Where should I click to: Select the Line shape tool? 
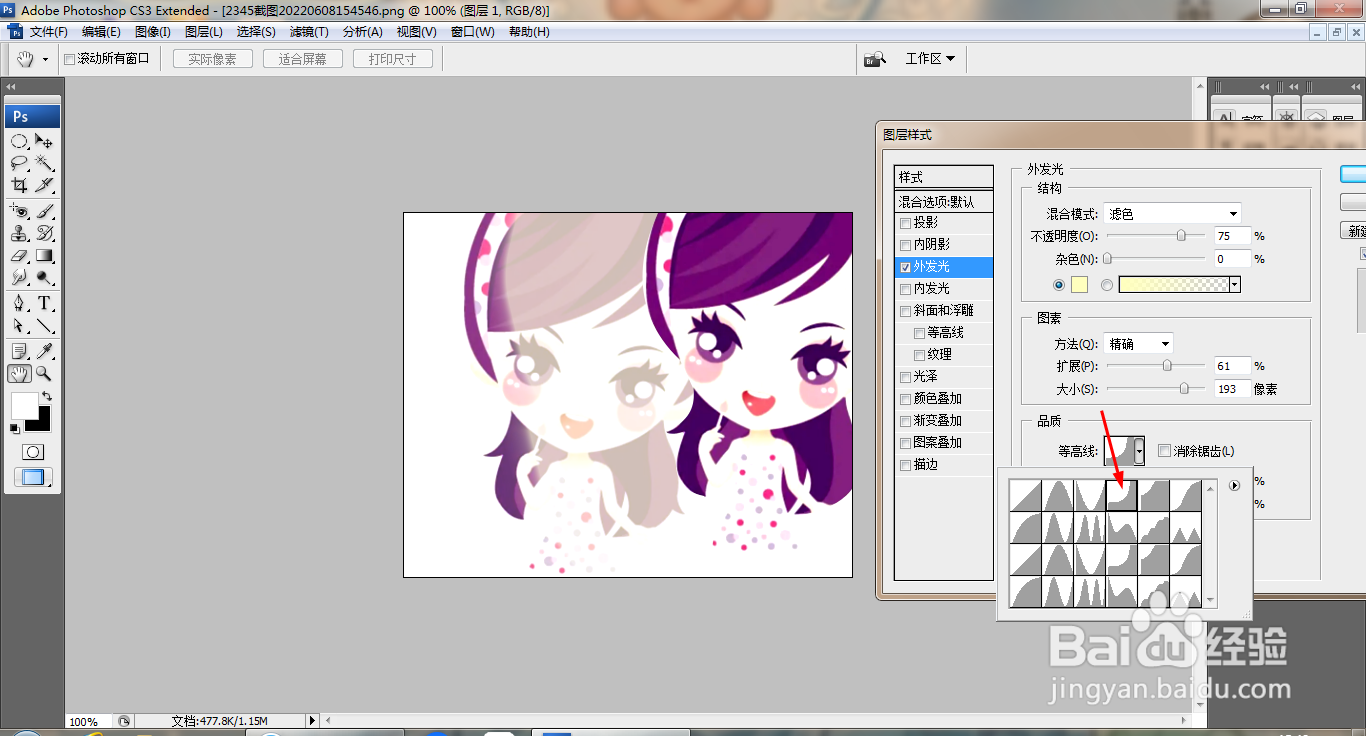click(44, 325)
